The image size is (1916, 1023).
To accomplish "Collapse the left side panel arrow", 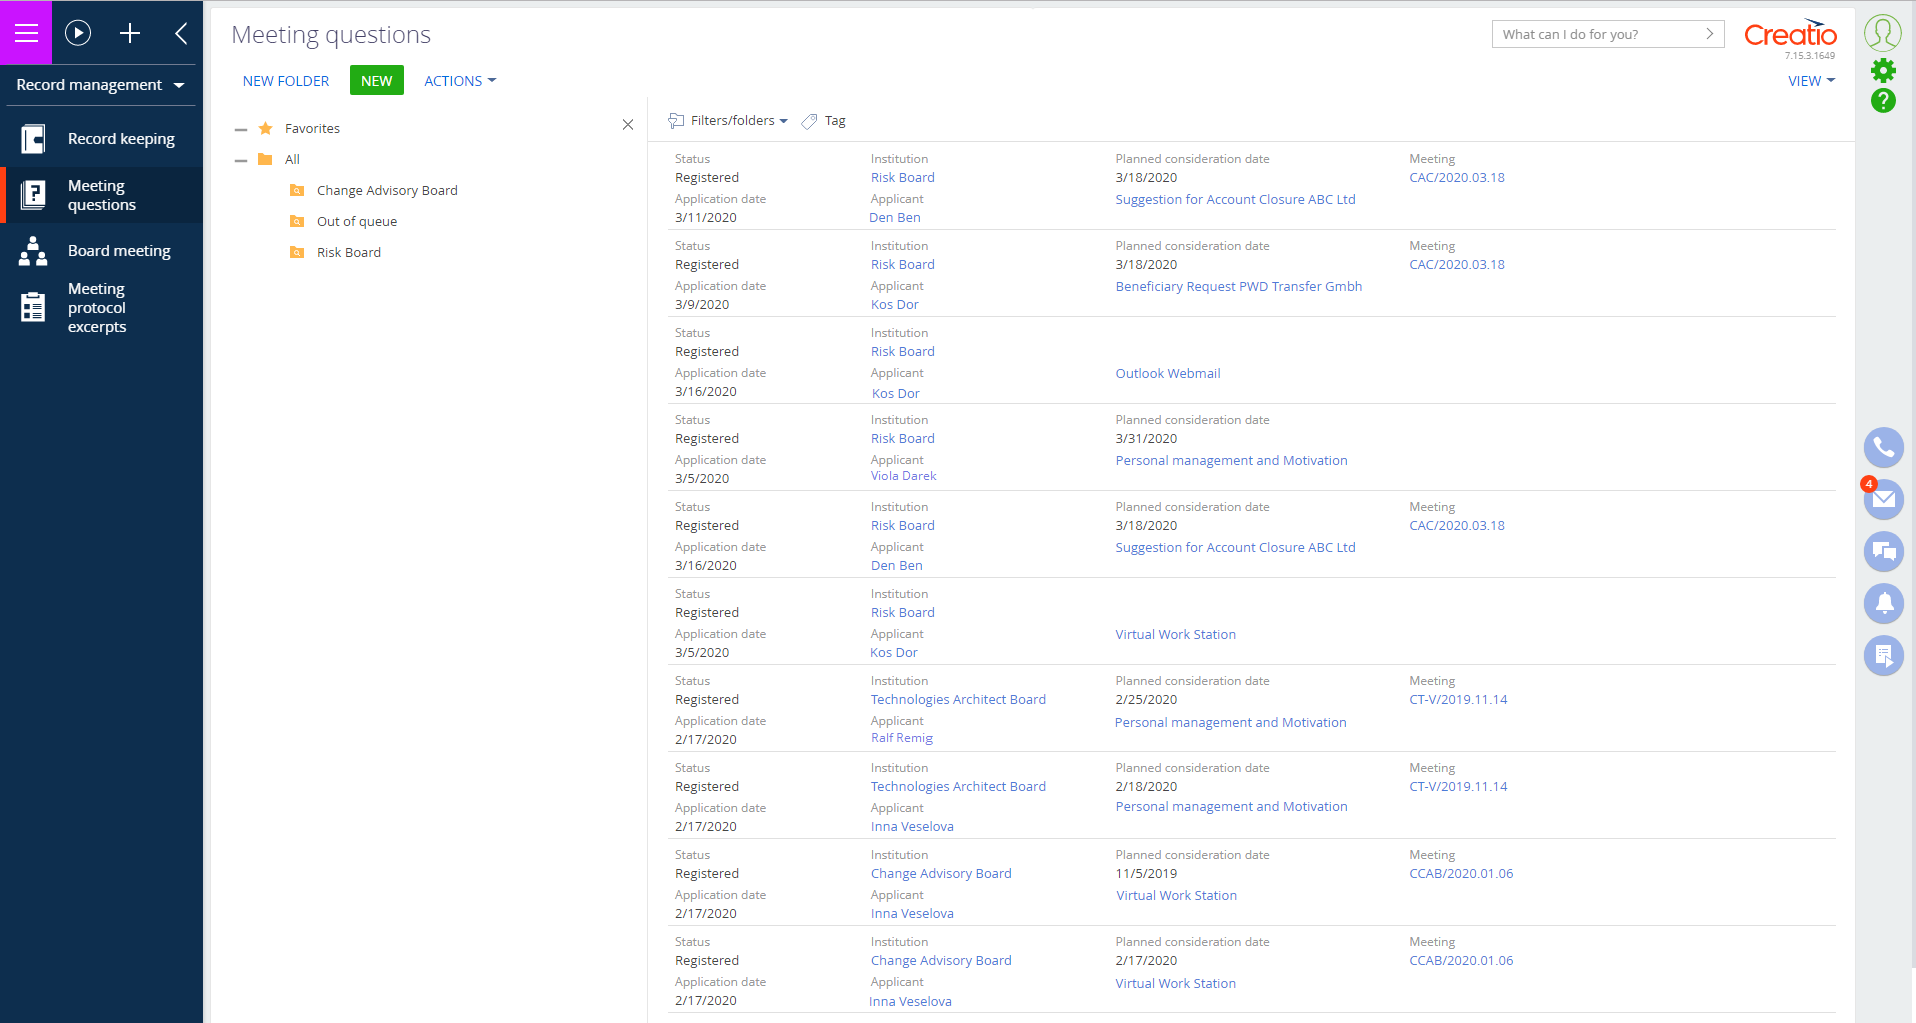I will [x=181, y=33].
